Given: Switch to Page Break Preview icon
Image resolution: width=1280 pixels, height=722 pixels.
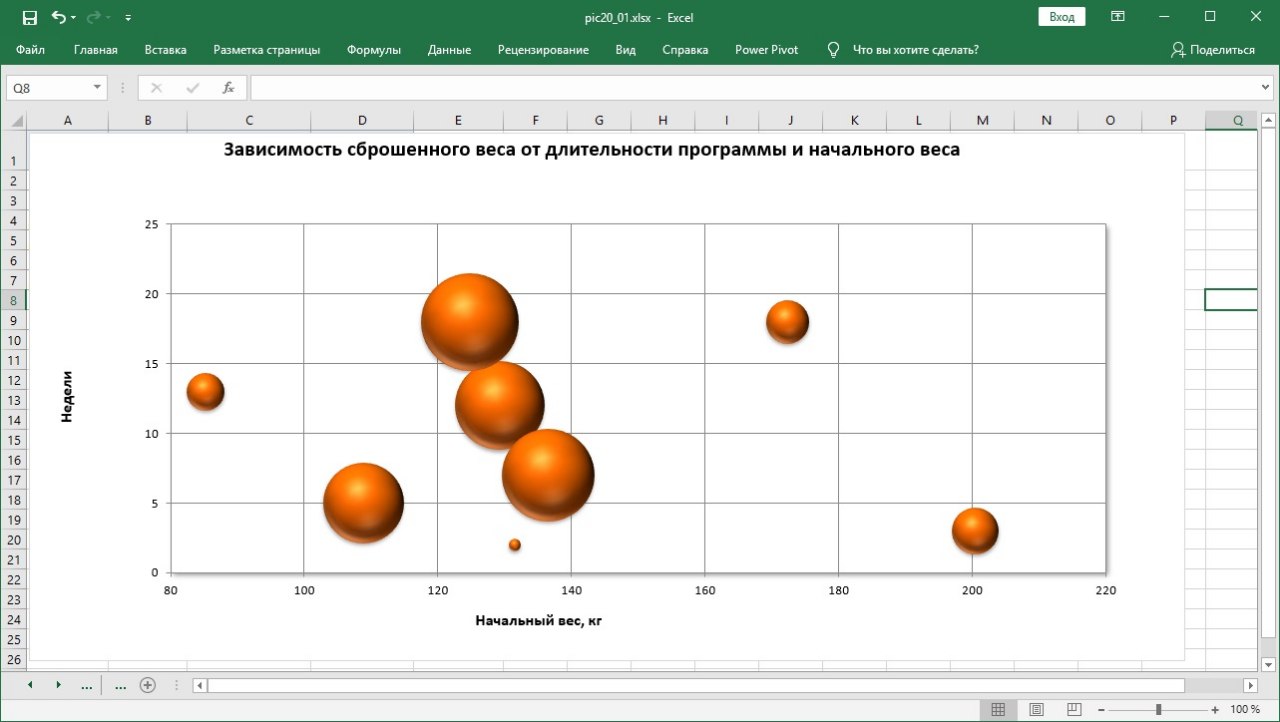Looking at the screenshot, I should (x=1074, y=709).
